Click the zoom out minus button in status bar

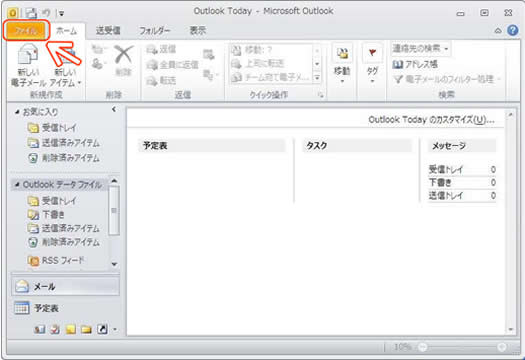(x=423, y=347)
